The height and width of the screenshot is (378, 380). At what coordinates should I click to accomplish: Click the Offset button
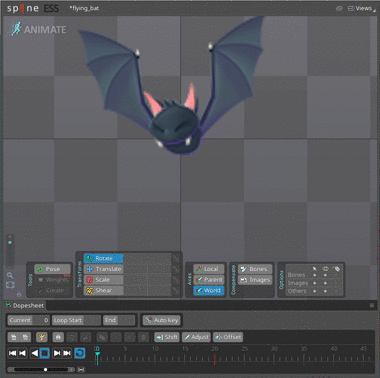[x=228, y=337]
